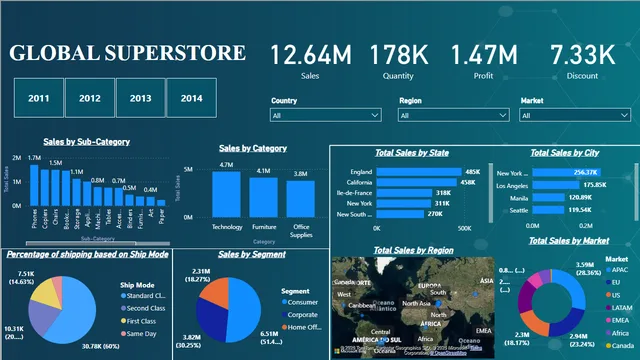Screen dimensions: 640x360
Task: Click the Sales by Category chart title
Action: click(253, 148)
